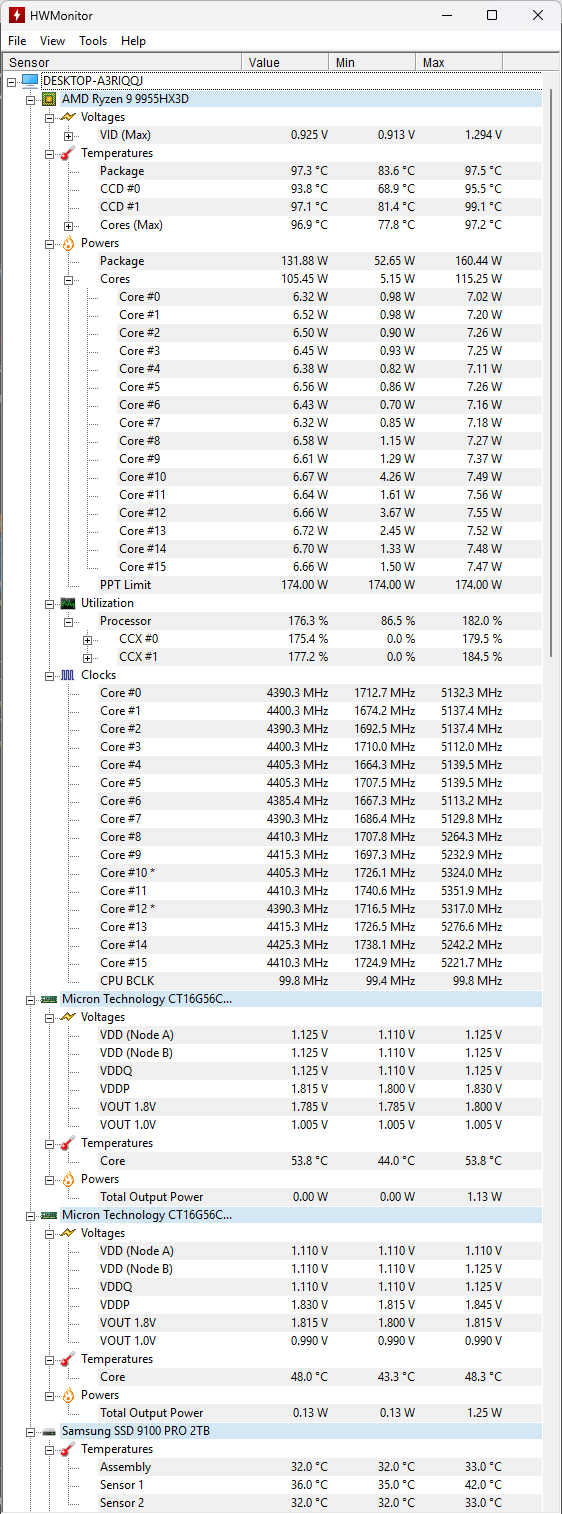
Task: Expand the VID (Max) entry
Action: pos(68,135)
